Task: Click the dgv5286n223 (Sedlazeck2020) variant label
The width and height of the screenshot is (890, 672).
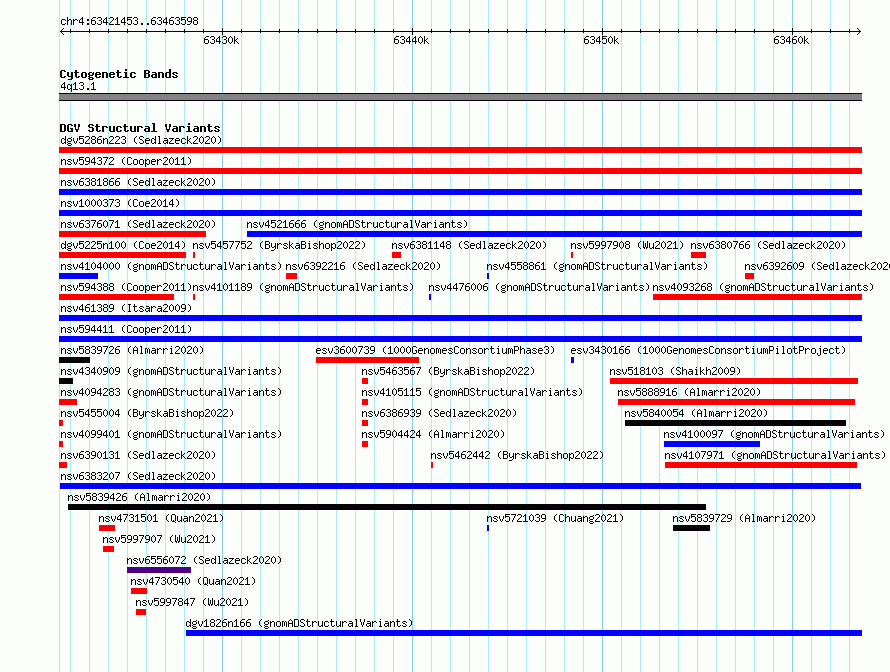Action: (x=141, y=140)
